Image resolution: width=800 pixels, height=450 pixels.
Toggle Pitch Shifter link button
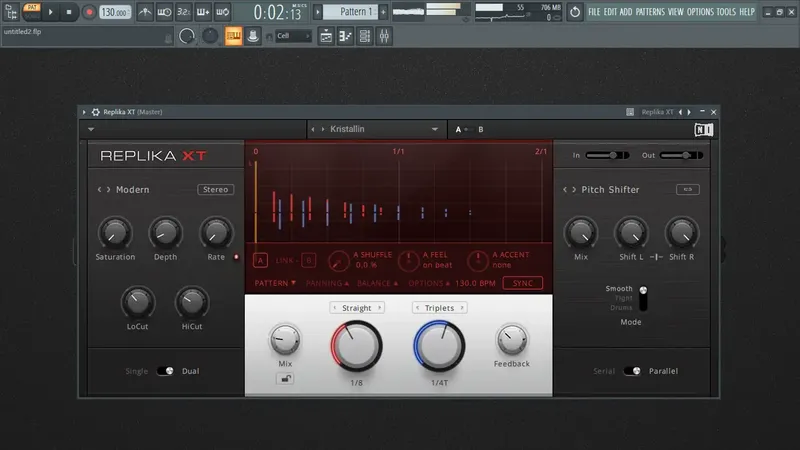click(688, 189)
